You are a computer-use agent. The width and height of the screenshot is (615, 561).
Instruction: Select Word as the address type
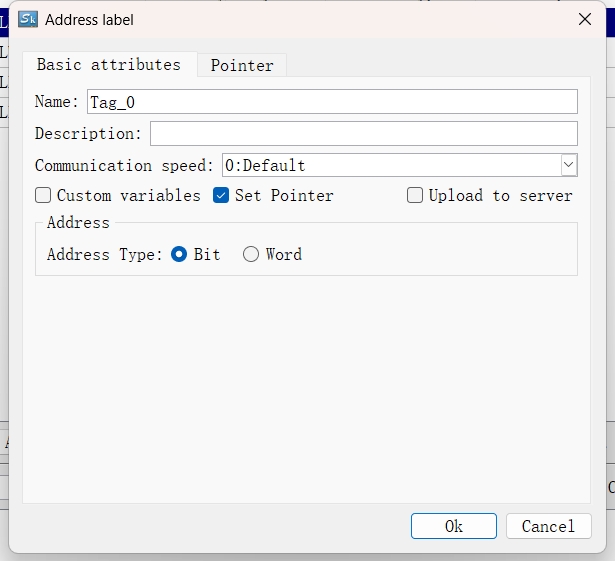pyautogui.click(x=251, y=254)
